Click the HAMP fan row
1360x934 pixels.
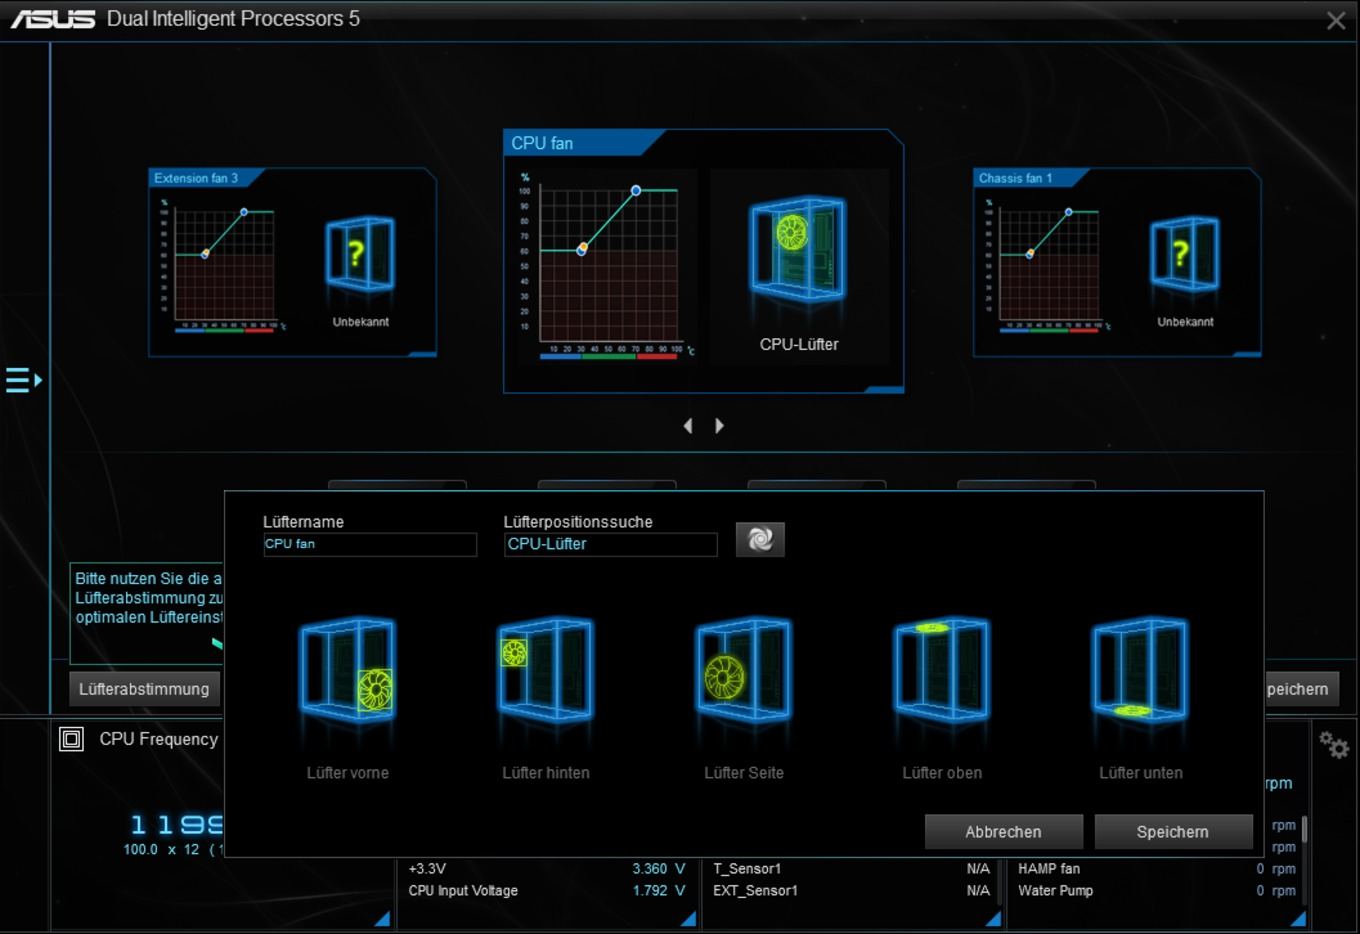click(x=1157, y=869)
